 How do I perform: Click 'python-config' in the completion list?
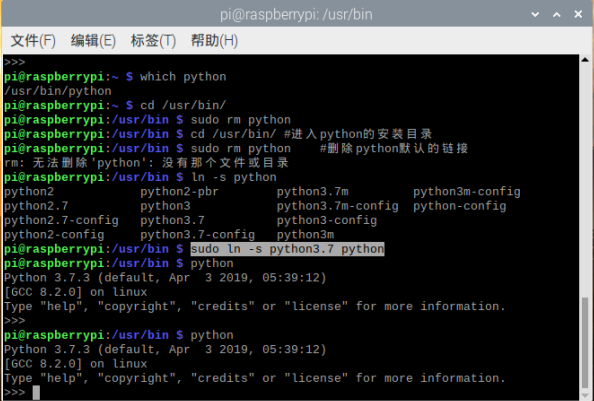click(460, 206)
